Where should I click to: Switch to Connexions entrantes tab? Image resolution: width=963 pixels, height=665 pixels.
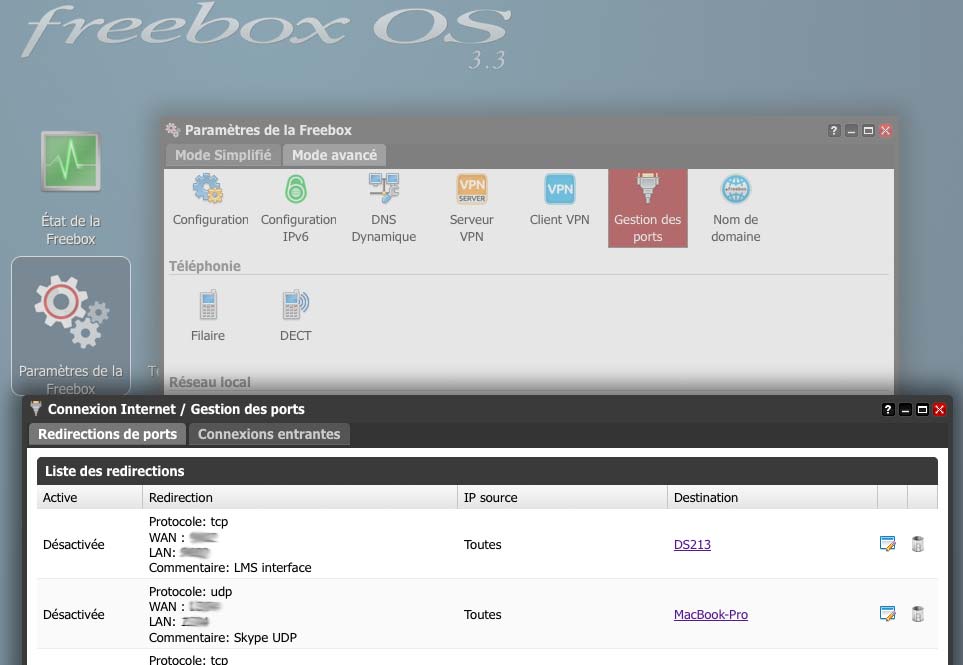pyautogui.click(x=269, y=434)
